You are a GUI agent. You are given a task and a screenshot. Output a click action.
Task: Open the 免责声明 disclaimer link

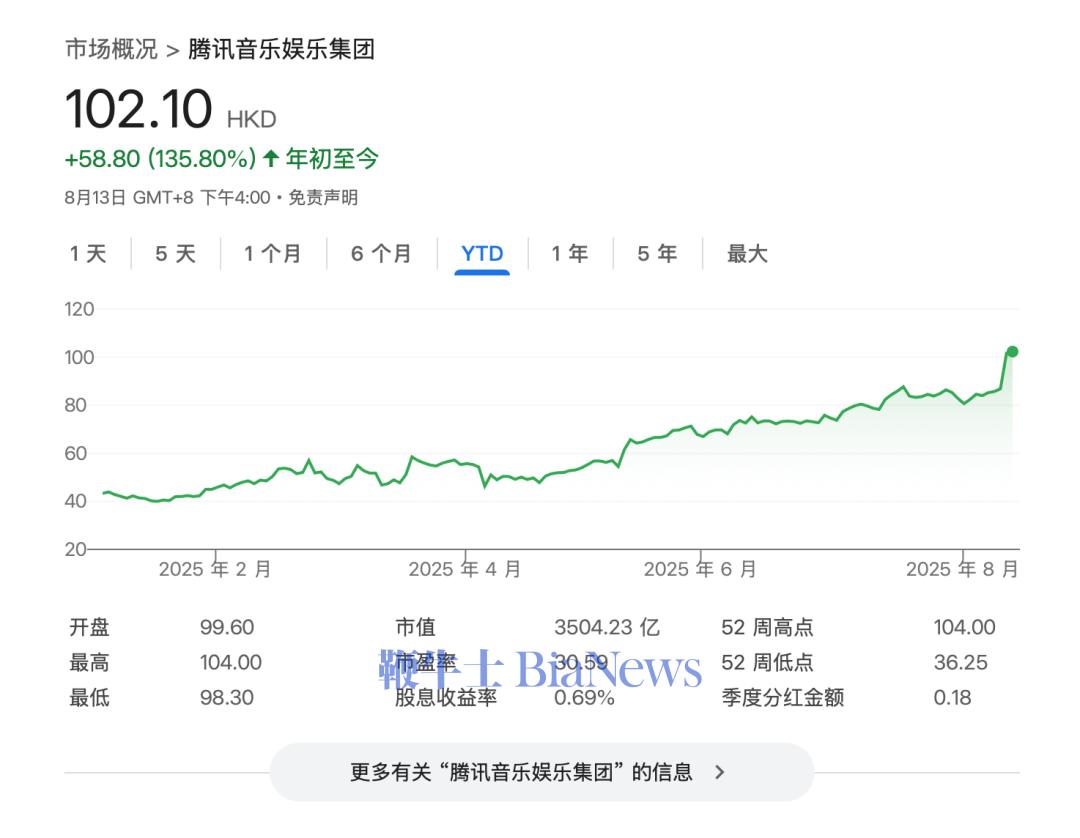point(323,198)
